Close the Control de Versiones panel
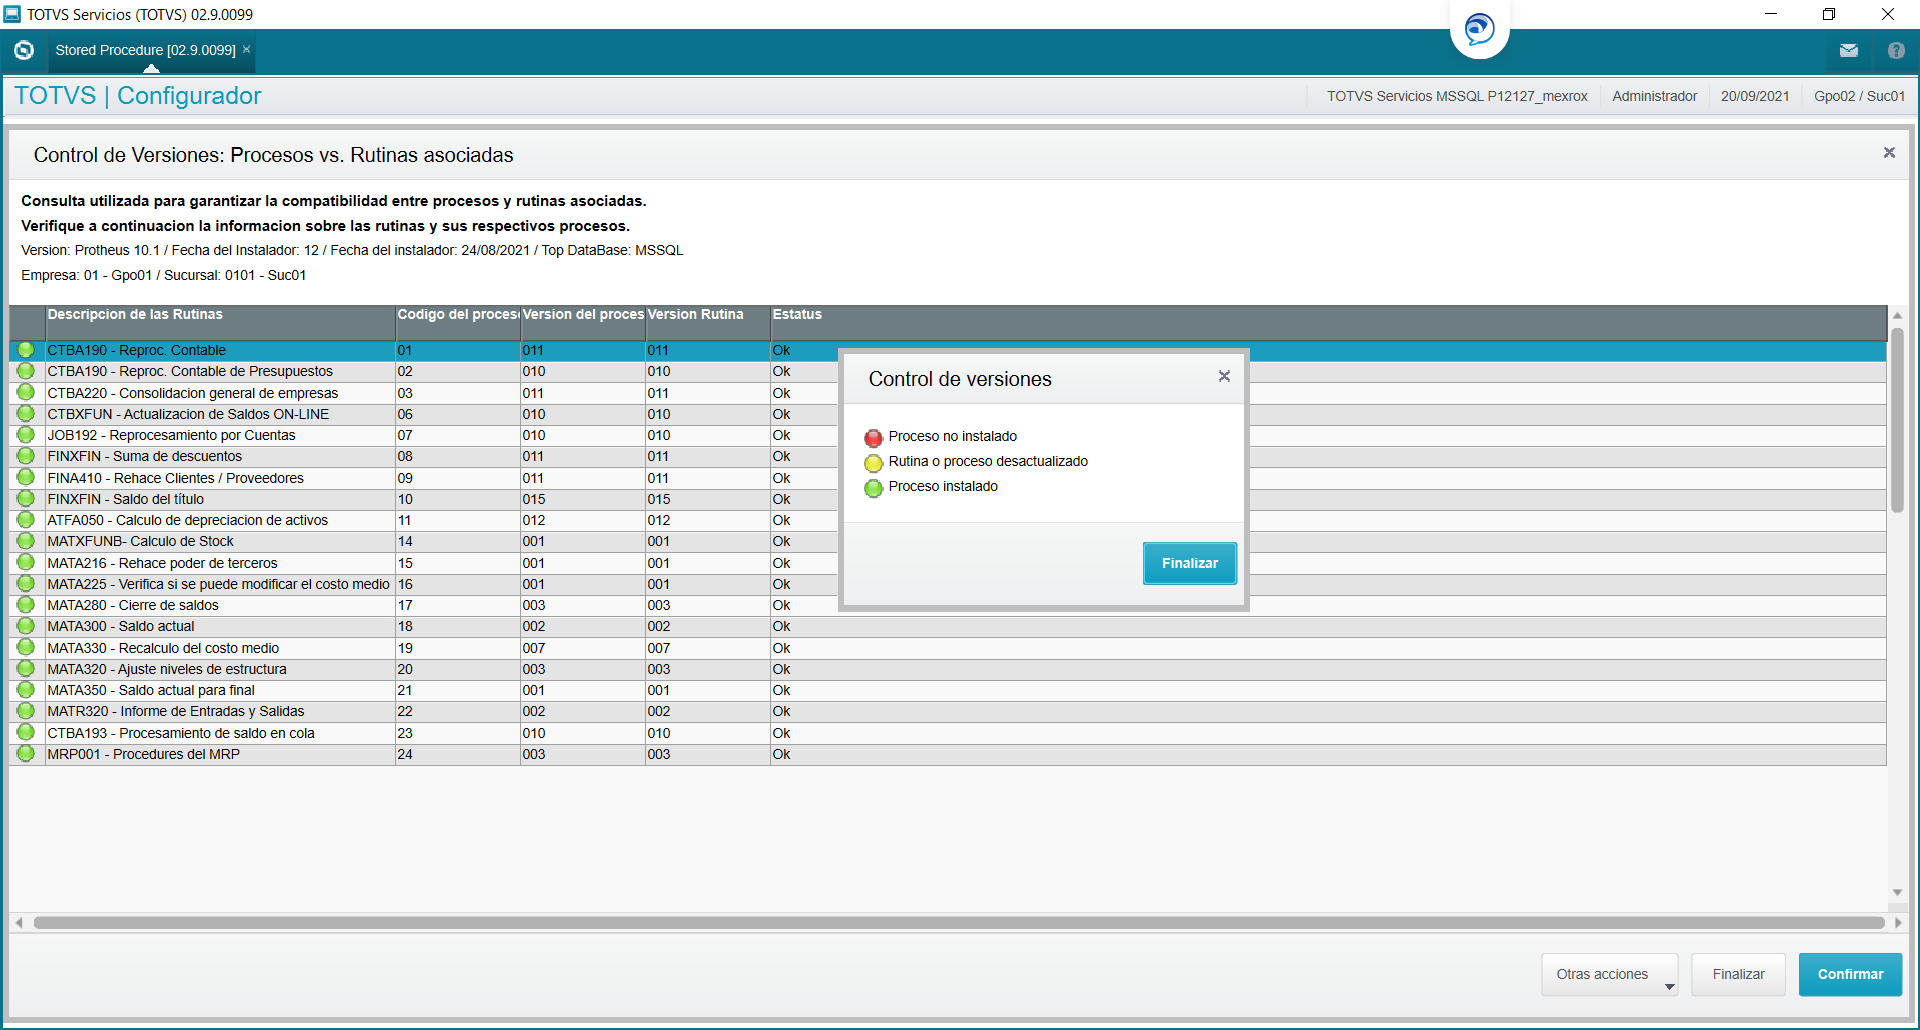1920x1030 pixels. tap(1889, 153)
